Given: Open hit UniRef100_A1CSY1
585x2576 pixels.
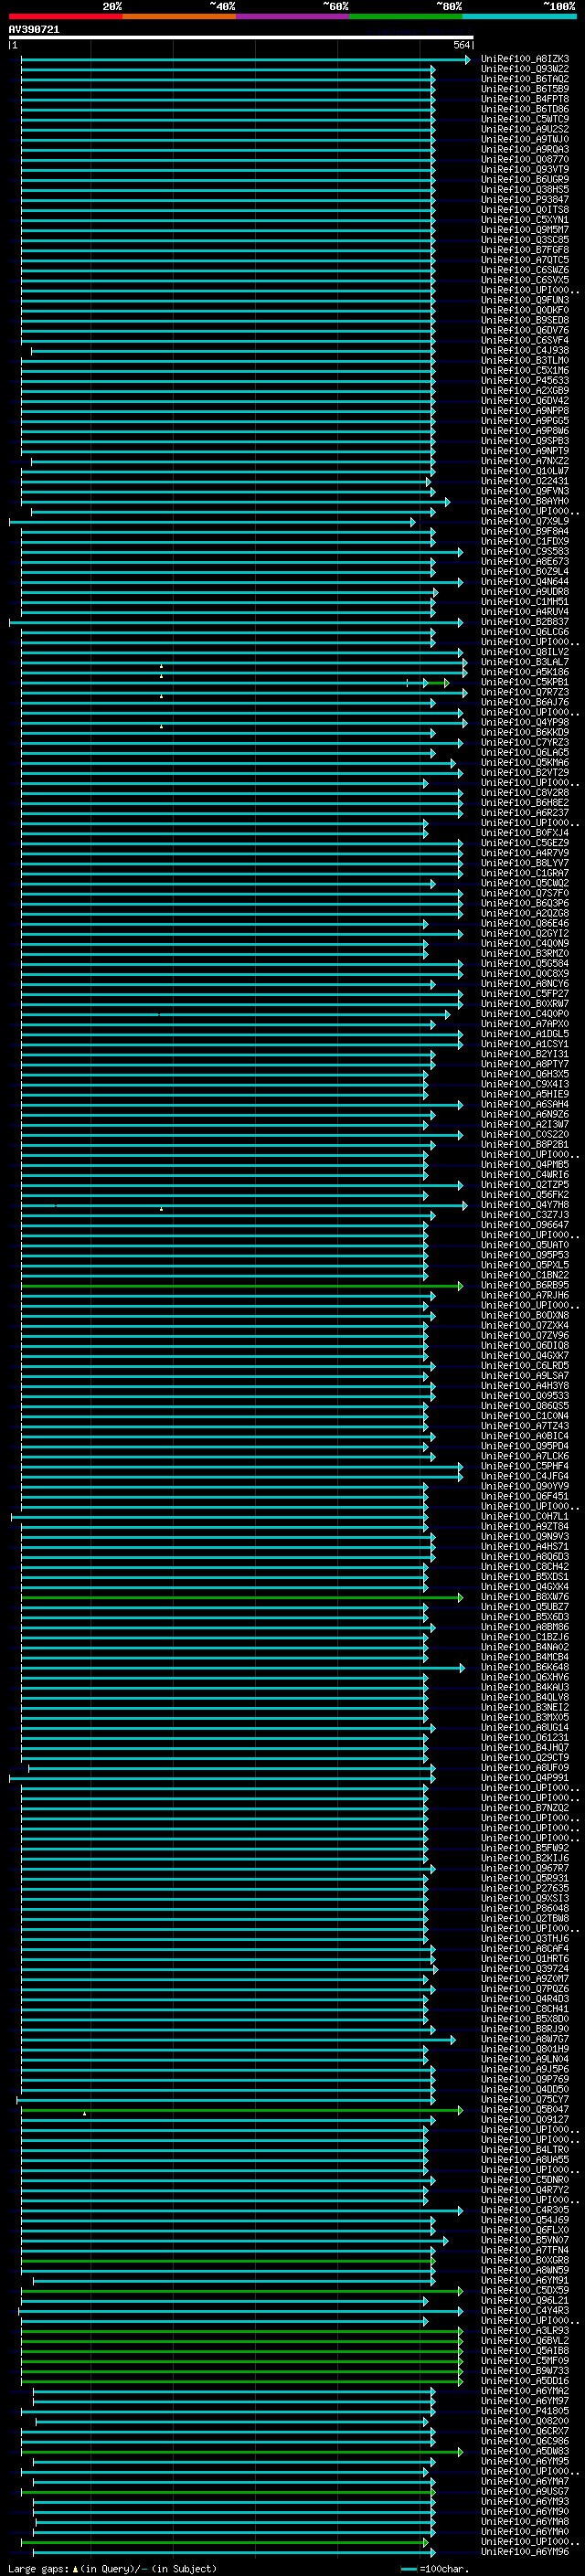Looking at the screenshot, I should tap(525, 1044).
